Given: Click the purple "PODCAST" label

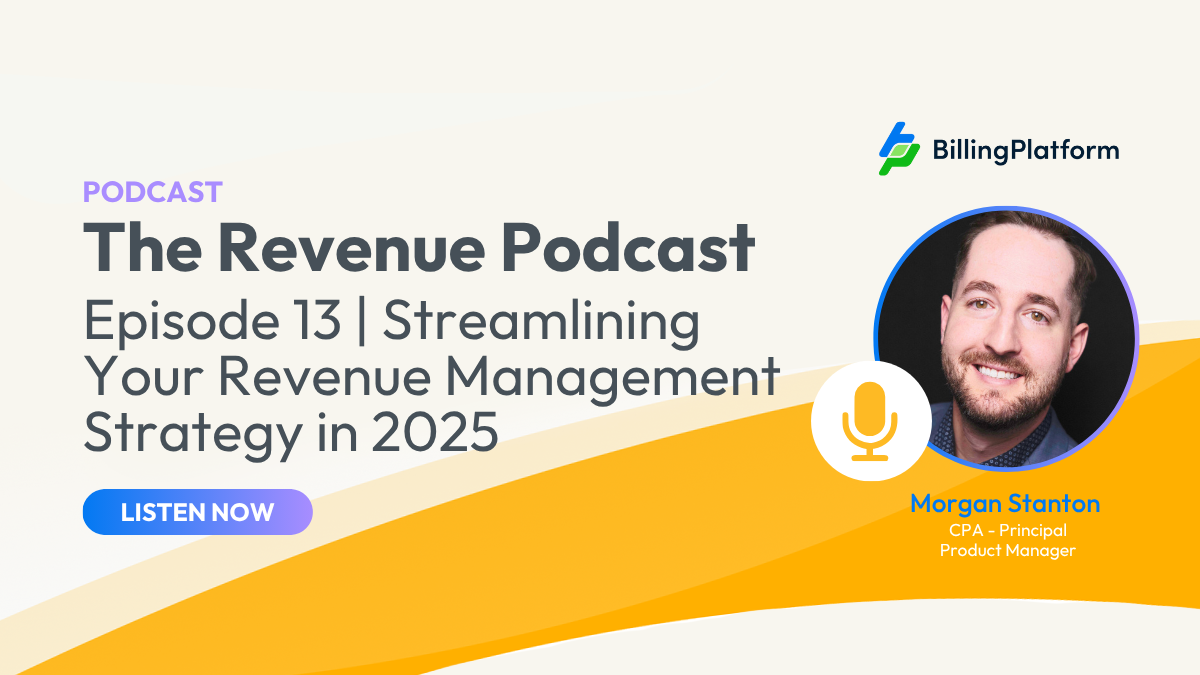Looking at the screenshot, I should pos(153,191).
